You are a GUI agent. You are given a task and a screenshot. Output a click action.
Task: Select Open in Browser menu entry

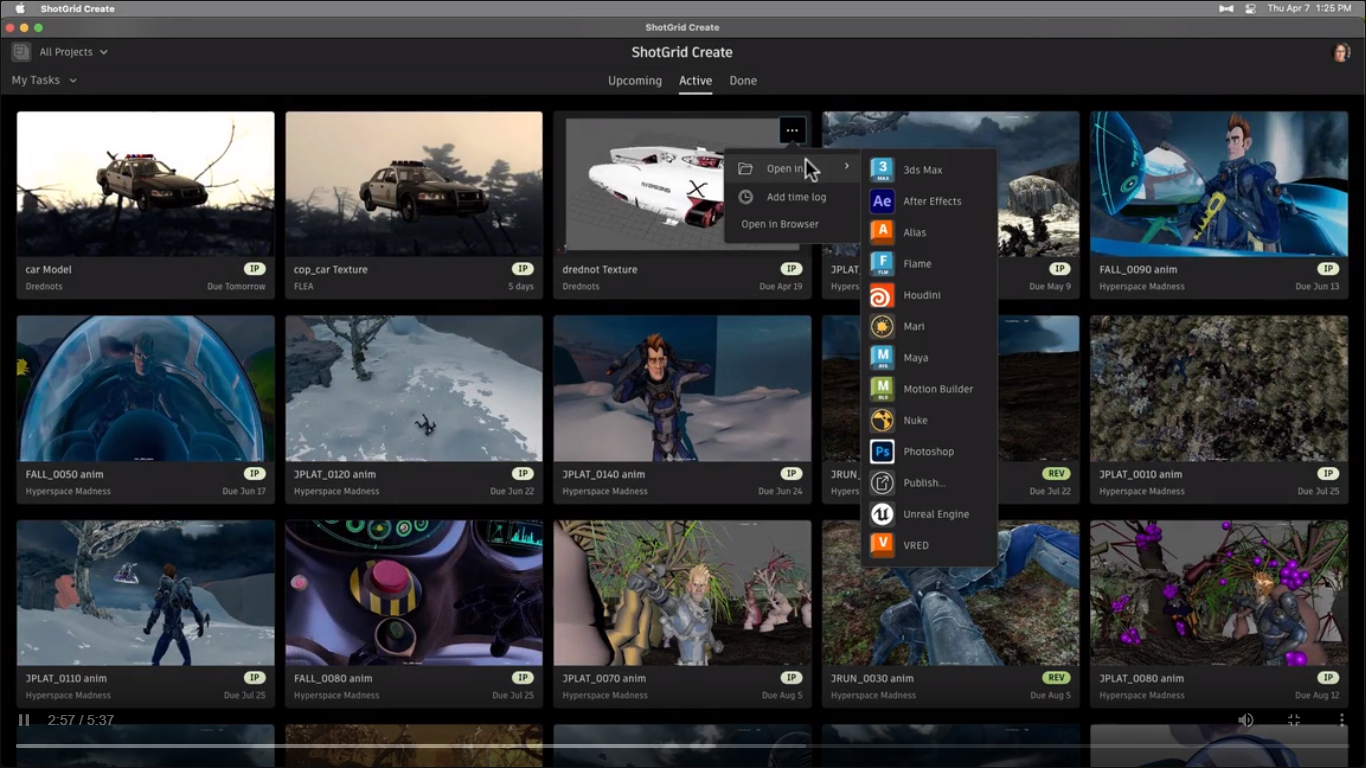pos(792,224)
